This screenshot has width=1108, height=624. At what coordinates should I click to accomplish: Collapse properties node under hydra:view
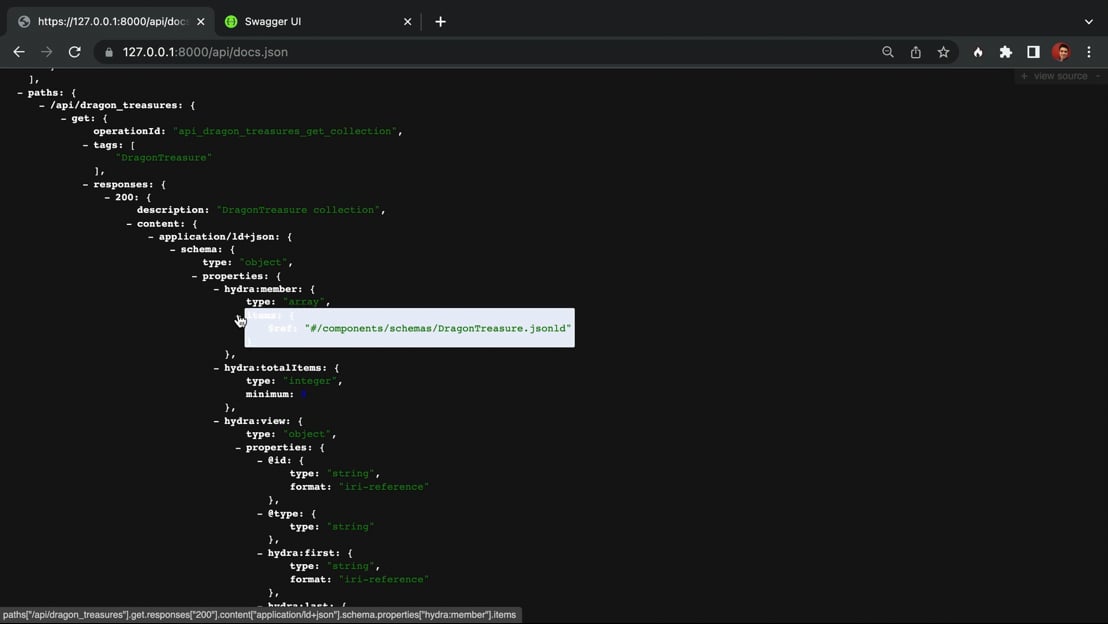(x=239, y=448)
